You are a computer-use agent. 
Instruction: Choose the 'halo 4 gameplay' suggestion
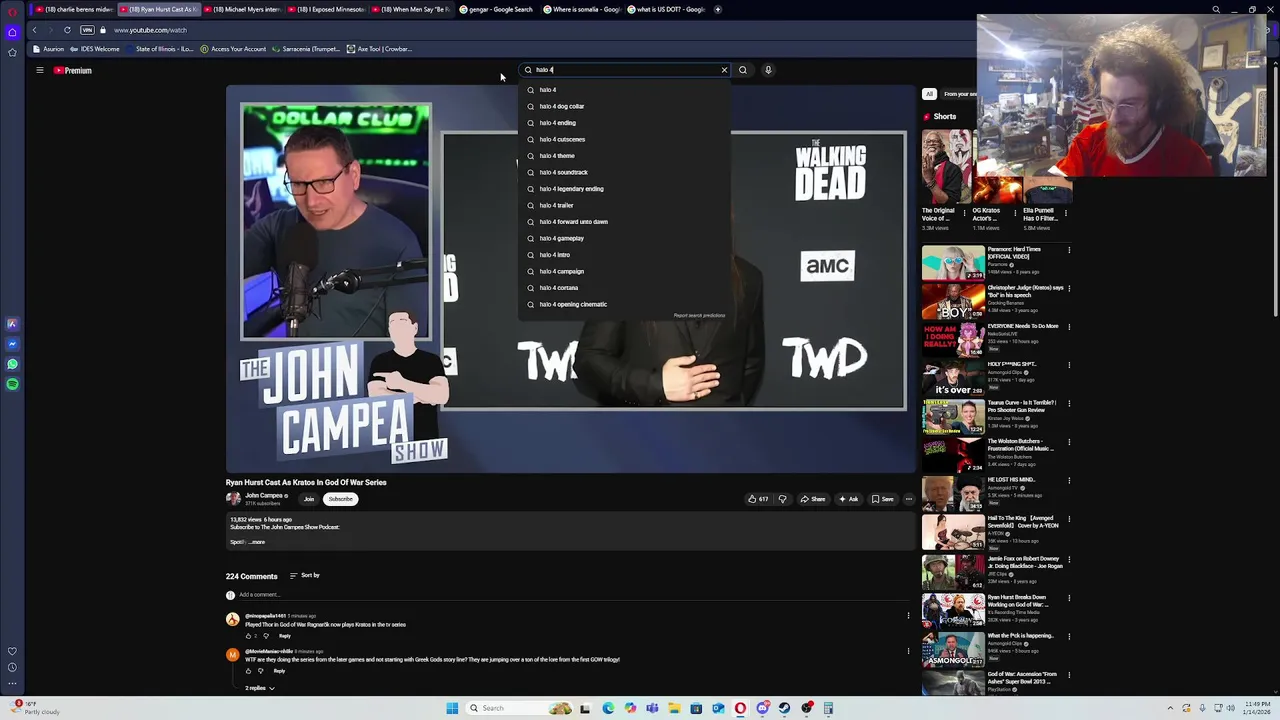(x=625, y=238)
